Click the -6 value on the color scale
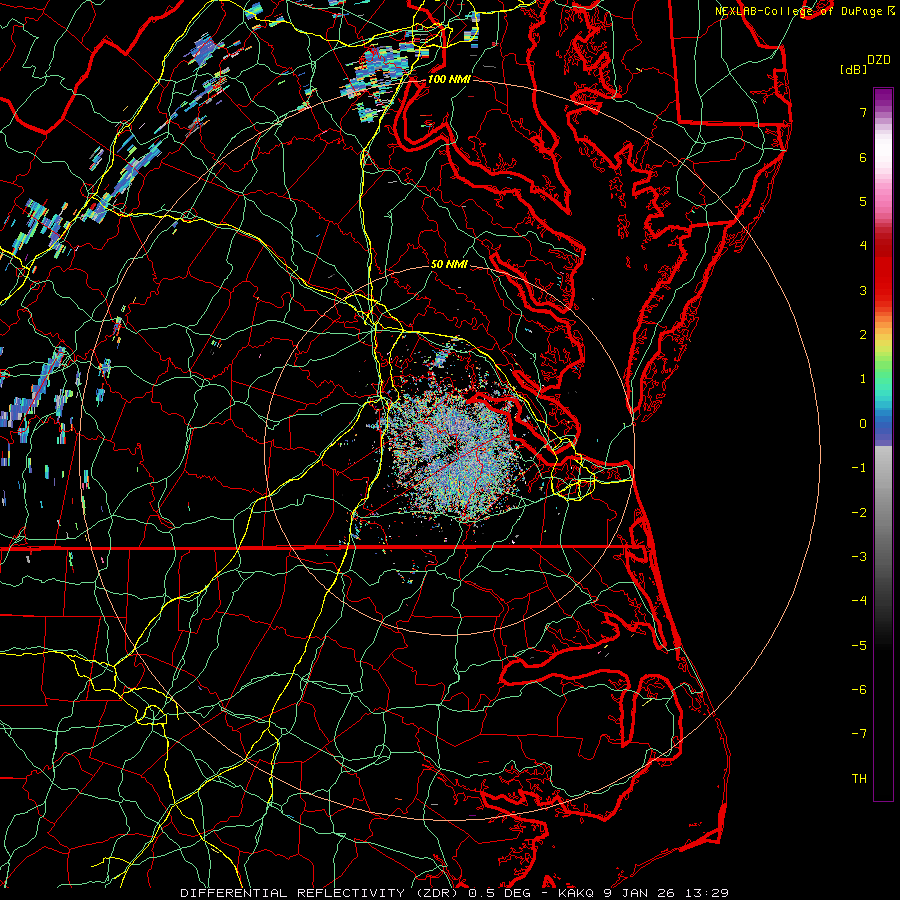Screen dimensions: 900x900 coord(859,690)
